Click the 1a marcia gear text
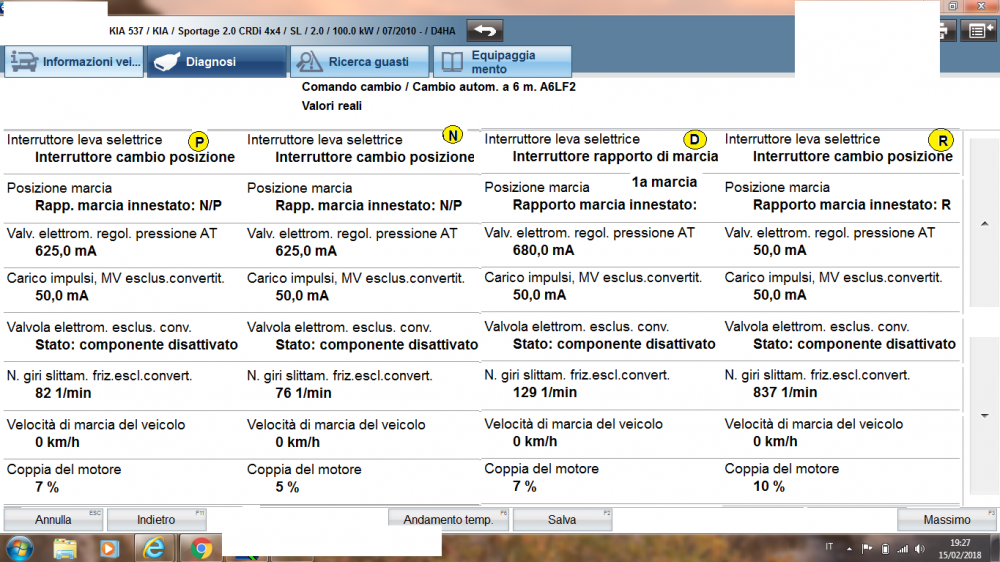The width and height of the screenshot is (1000, 562). 664,182
